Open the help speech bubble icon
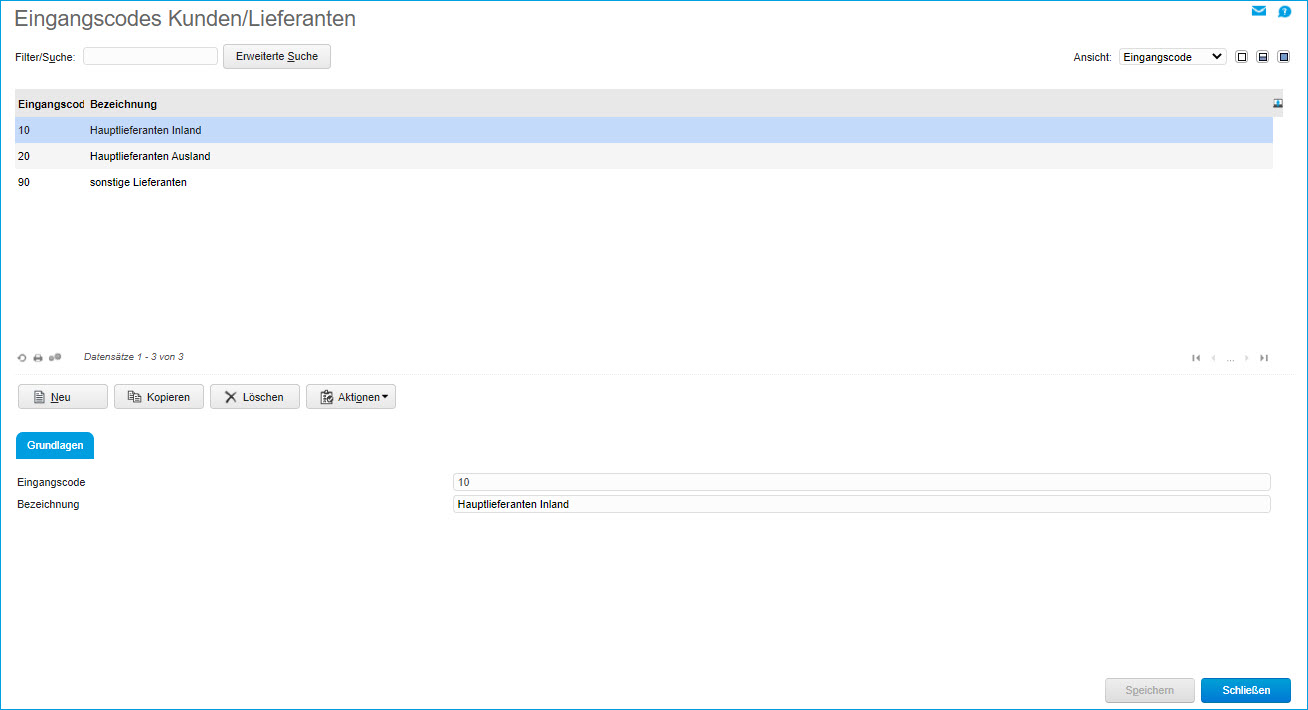The width and height of the screenshot is (1308, 710). point(1285,12)
